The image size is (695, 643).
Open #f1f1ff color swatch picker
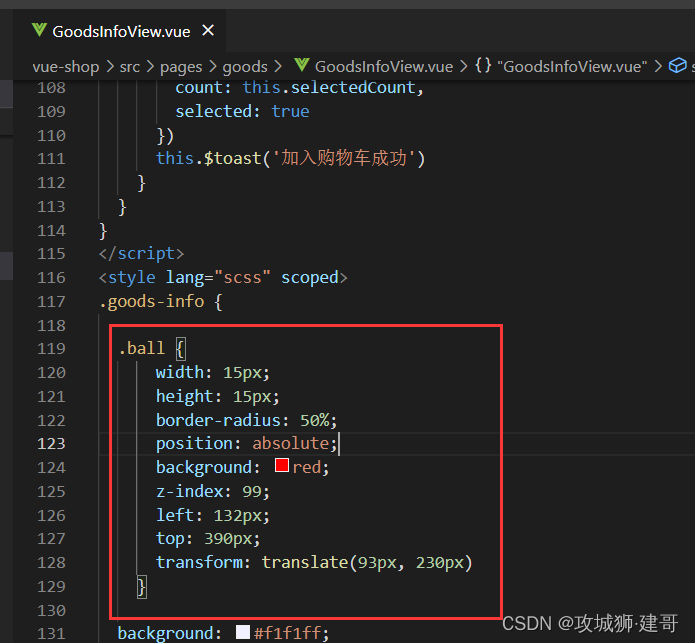coord(243,631)
